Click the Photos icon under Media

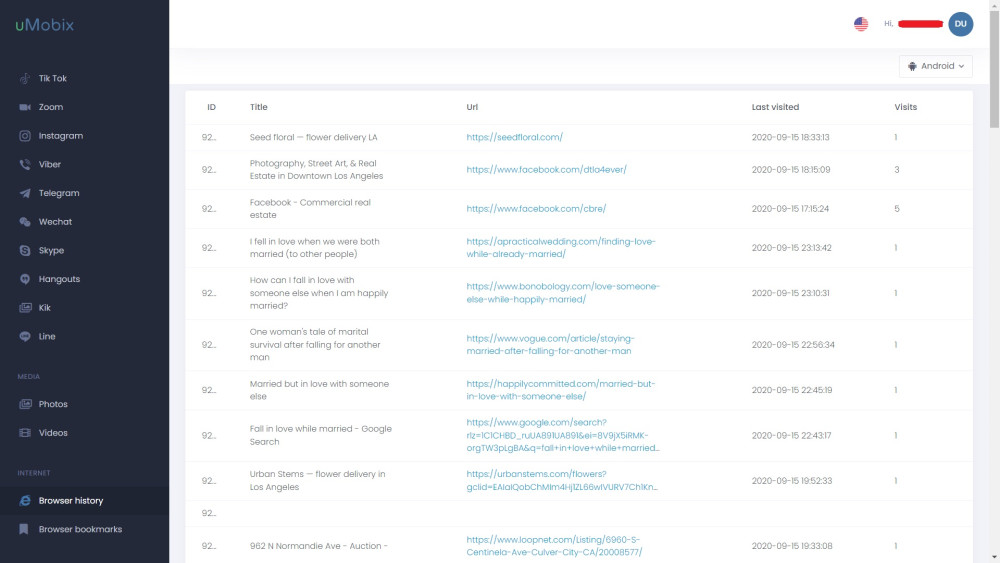(25, 404)
